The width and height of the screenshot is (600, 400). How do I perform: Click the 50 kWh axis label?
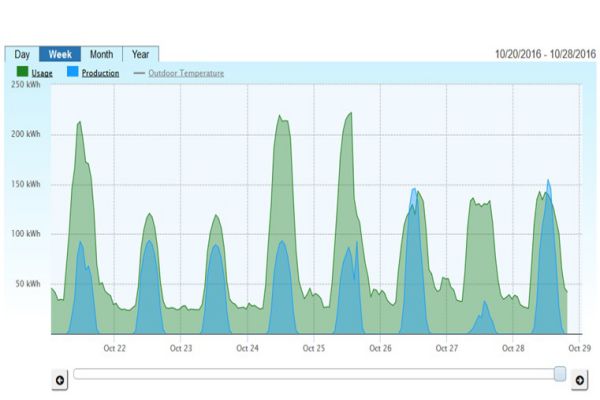click(28, 284)
